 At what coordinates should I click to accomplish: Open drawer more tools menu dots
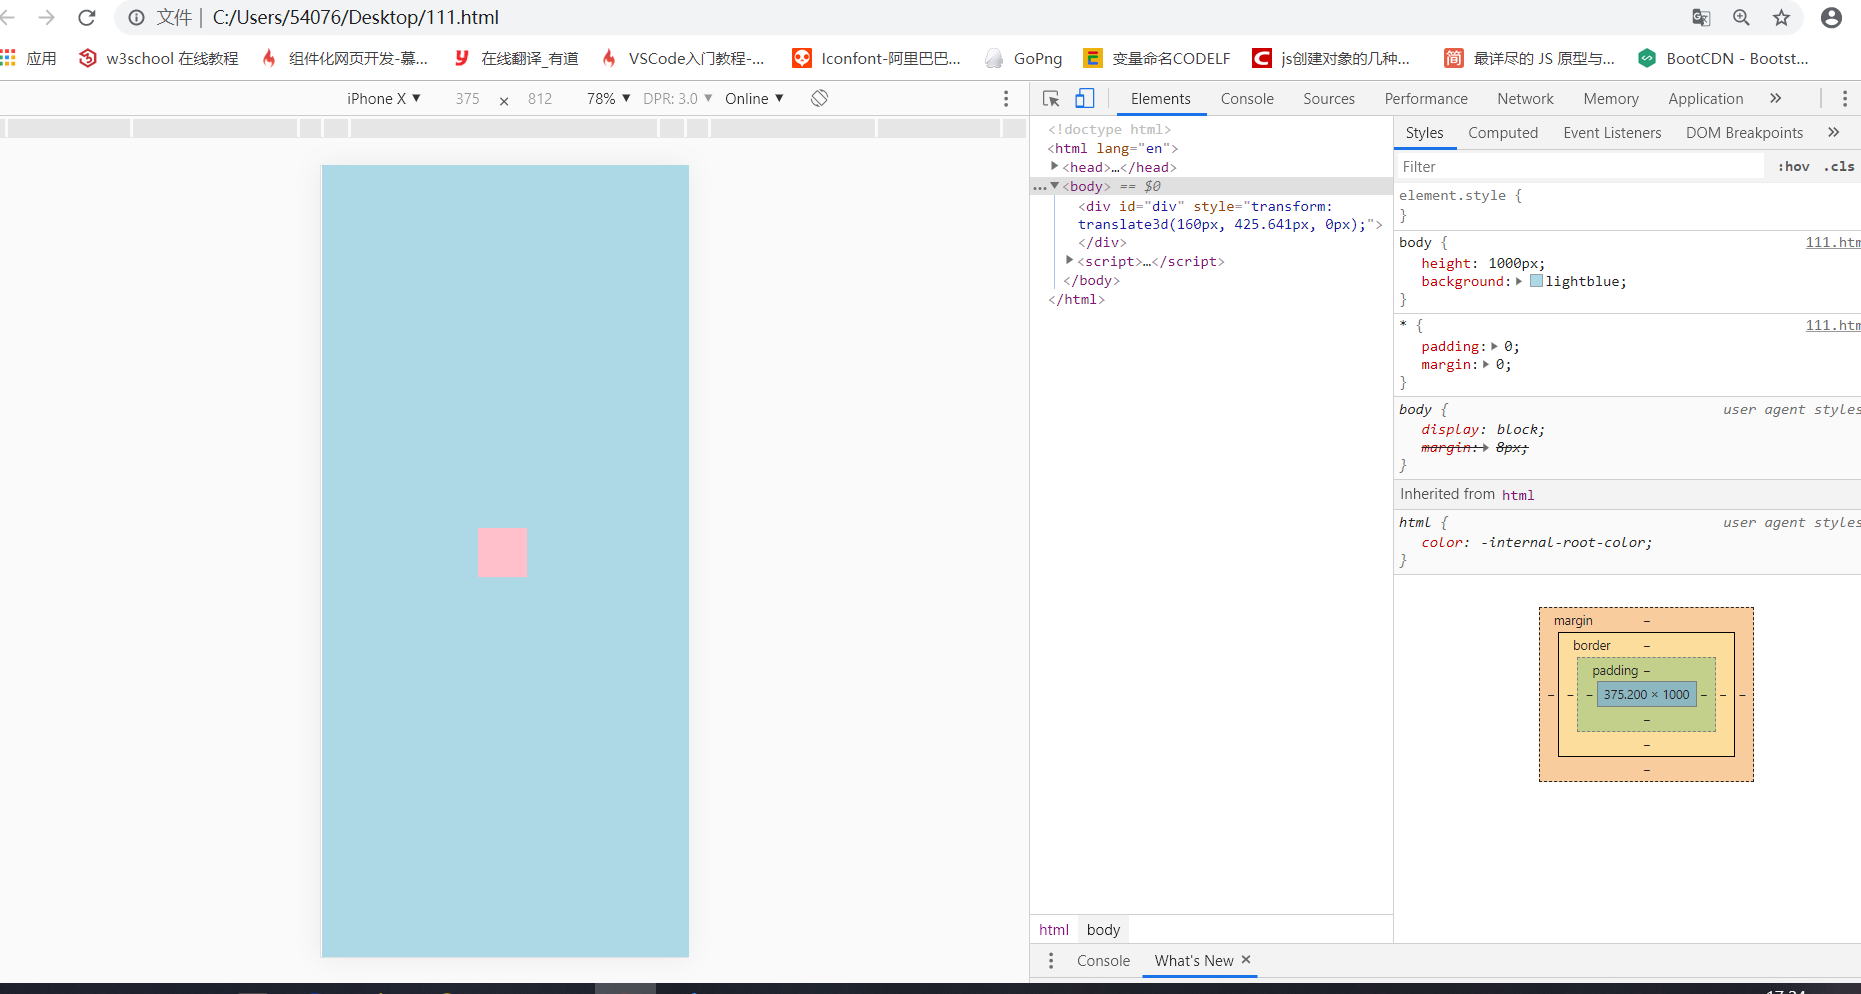1050,961
